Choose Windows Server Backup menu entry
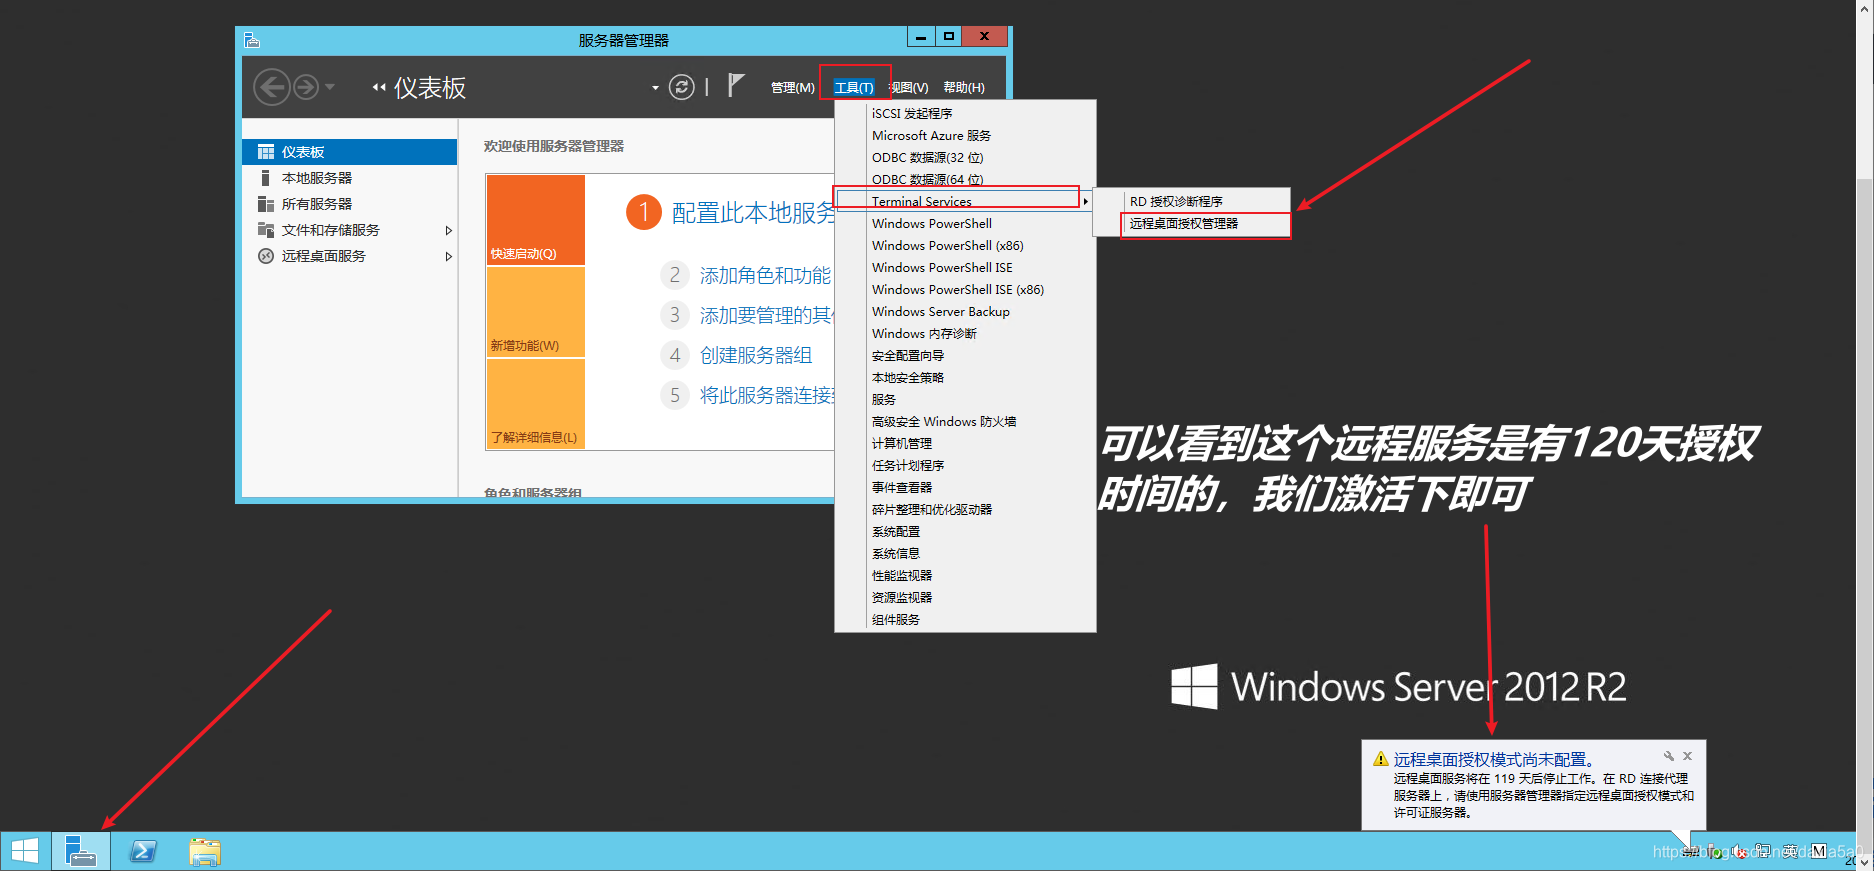 point(966,311)
